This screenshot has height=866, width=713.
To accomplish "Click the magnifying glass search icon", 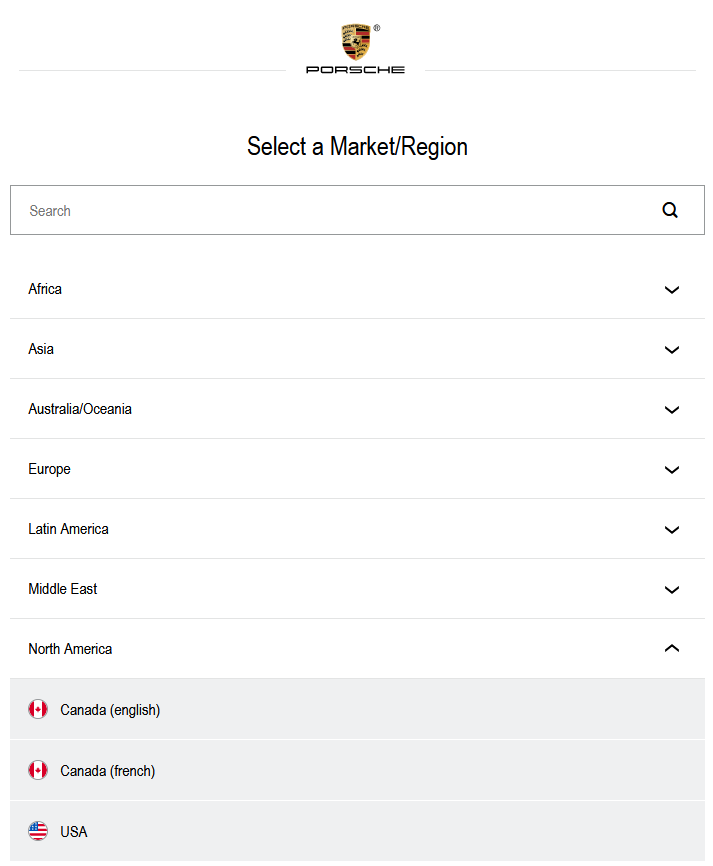I will tap(670, 210).
